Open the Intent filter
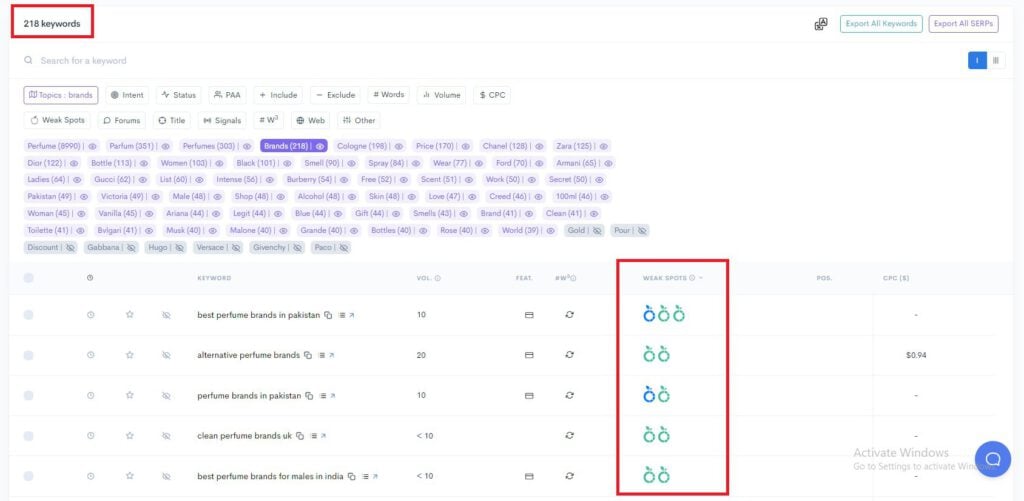 127,95
